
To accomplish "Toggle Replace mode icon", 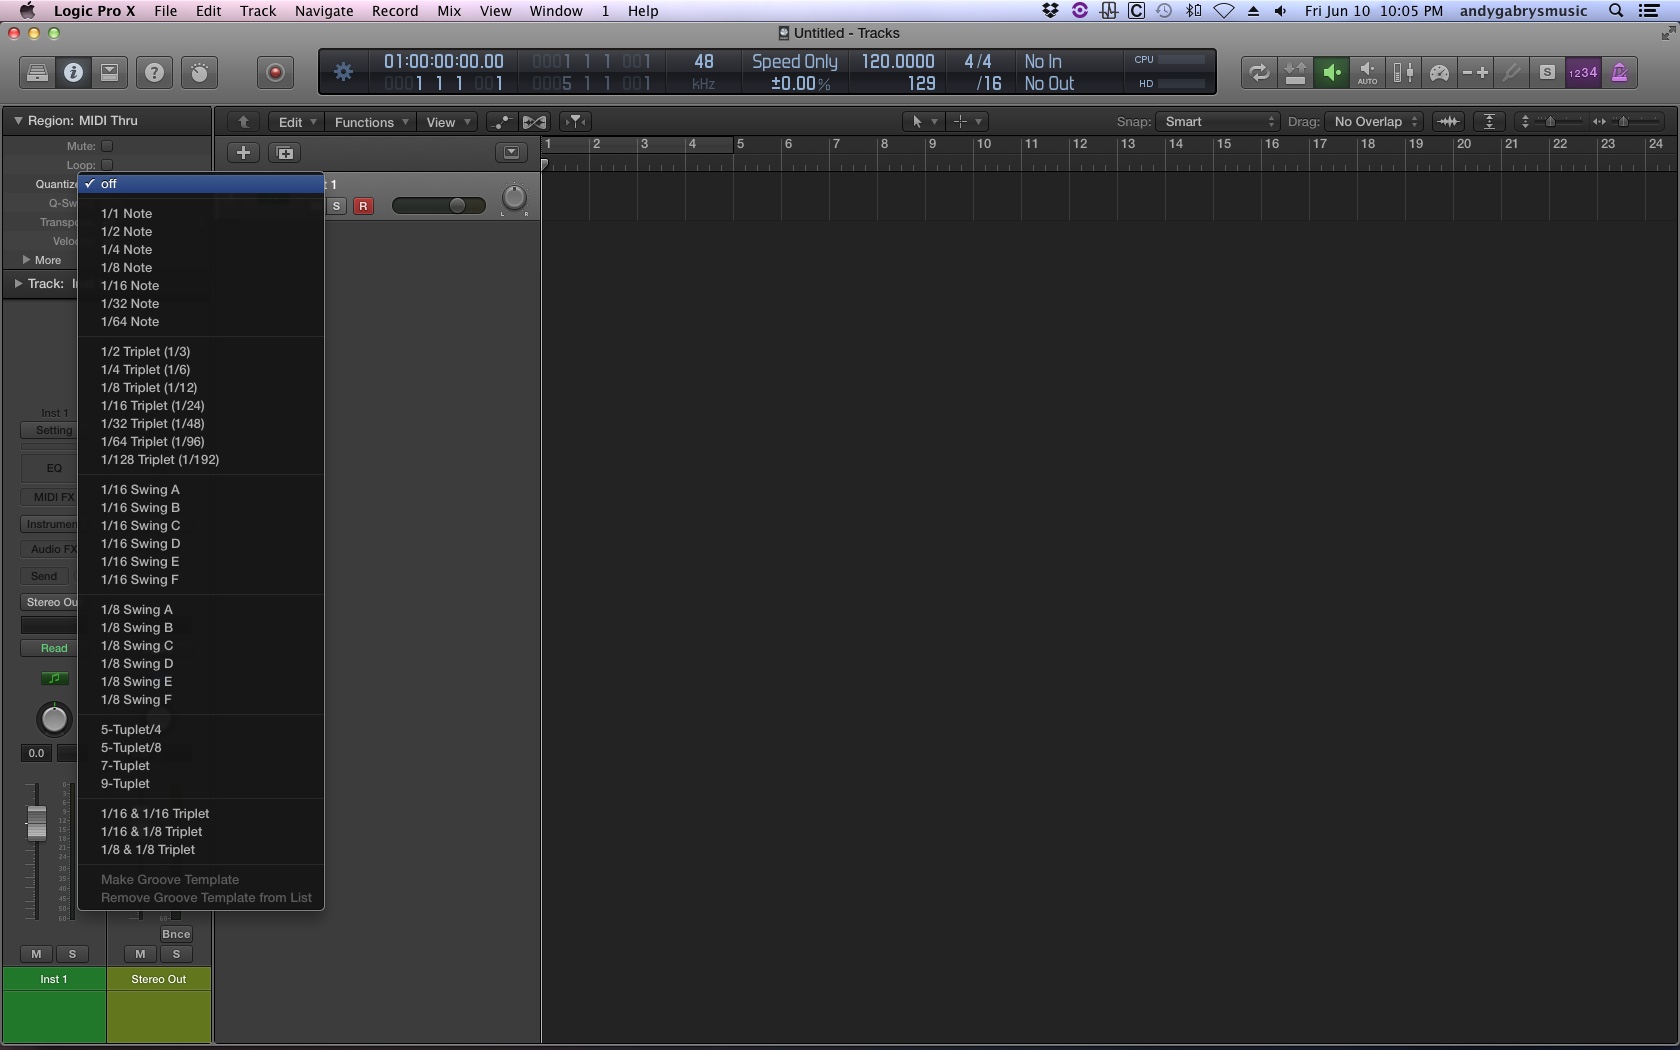I will 1295,73.
